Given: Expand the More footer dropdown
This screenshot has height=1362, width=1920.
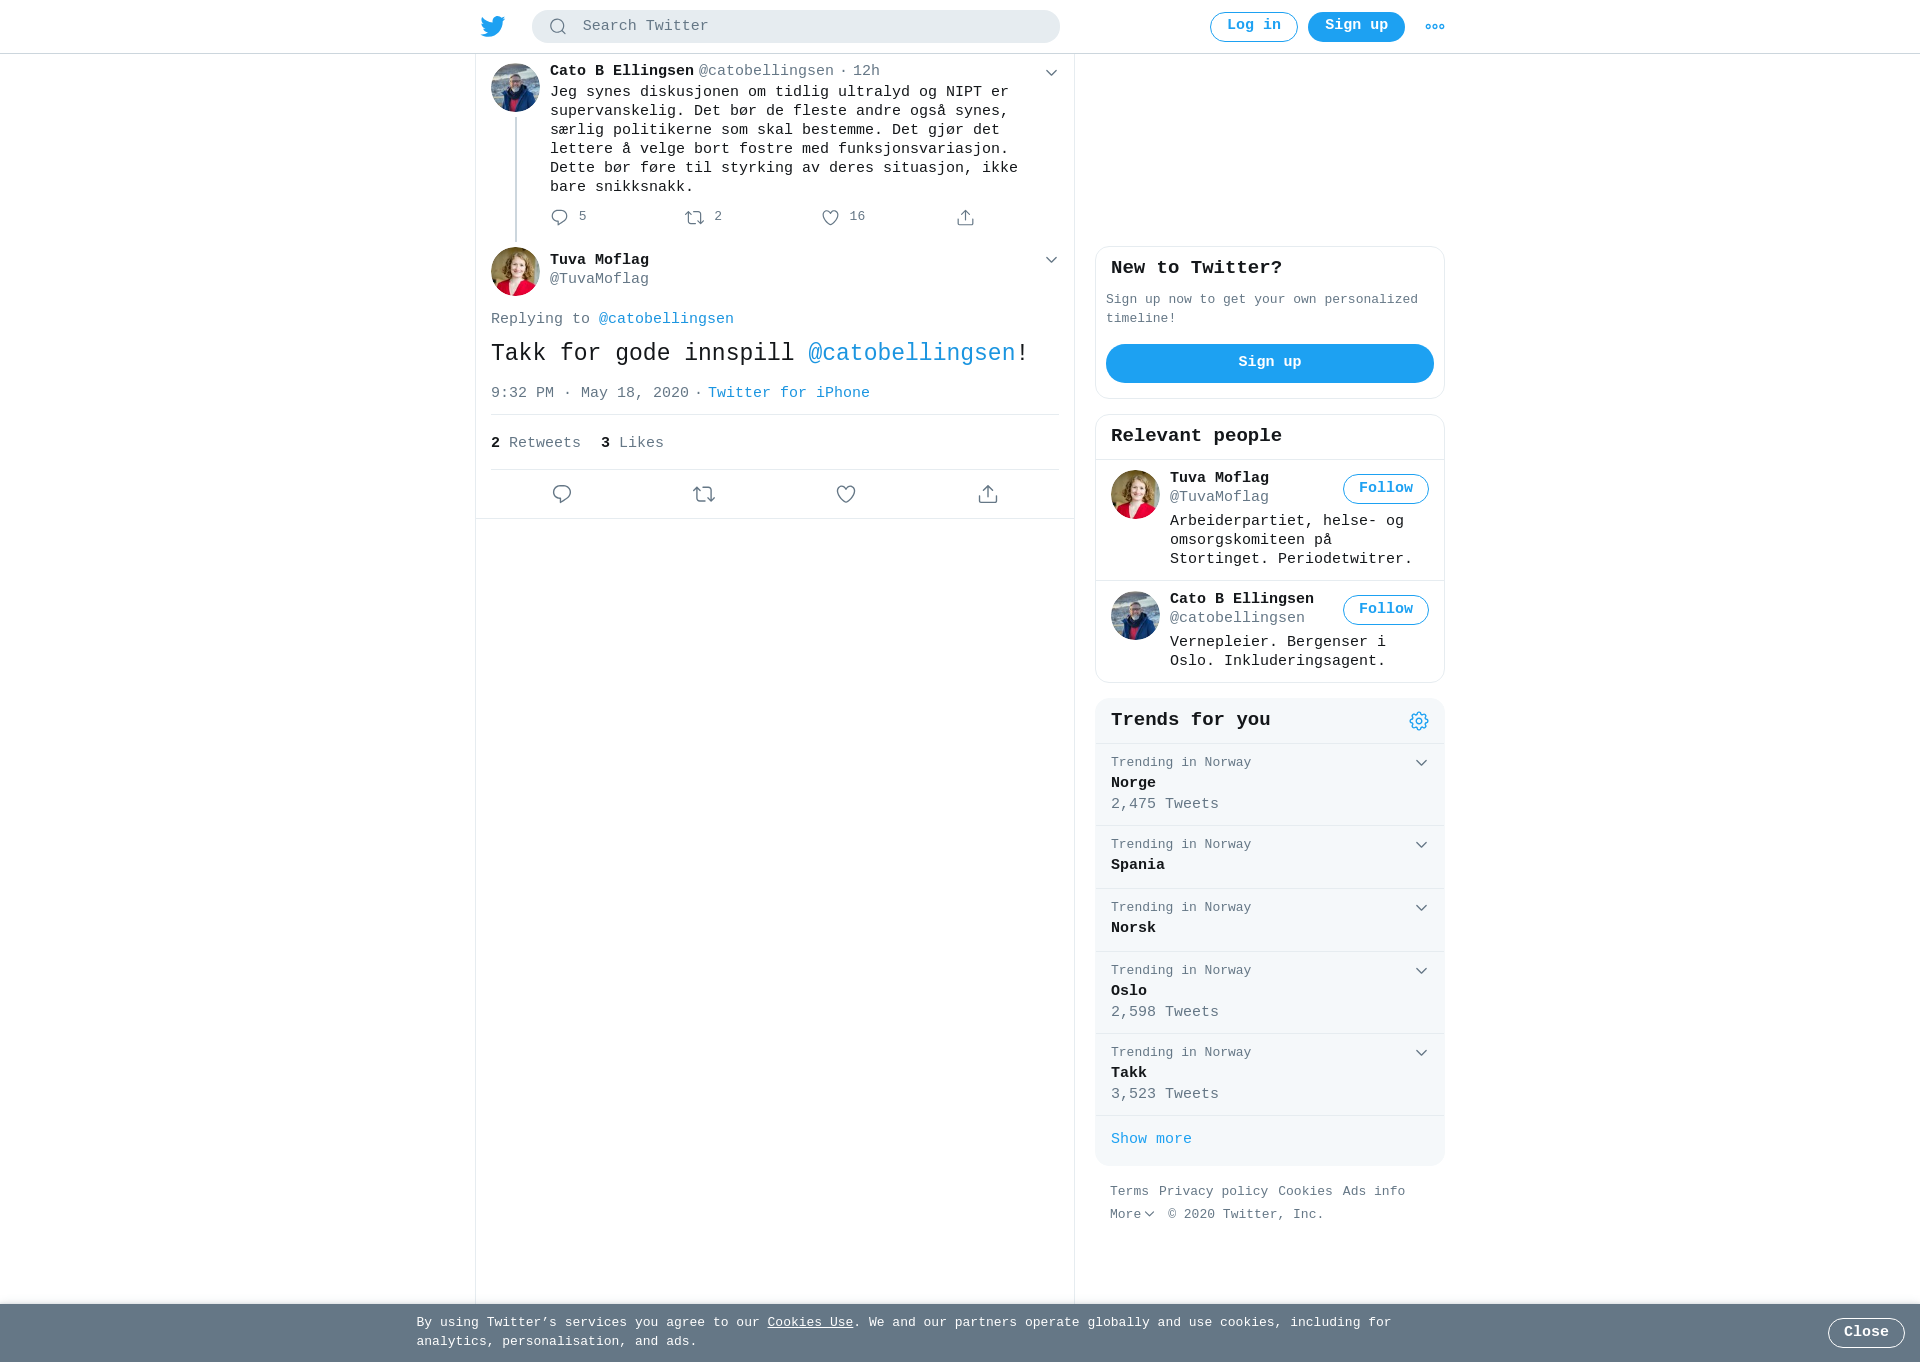Looking at the screenshot, I should coord(1132,1214).
